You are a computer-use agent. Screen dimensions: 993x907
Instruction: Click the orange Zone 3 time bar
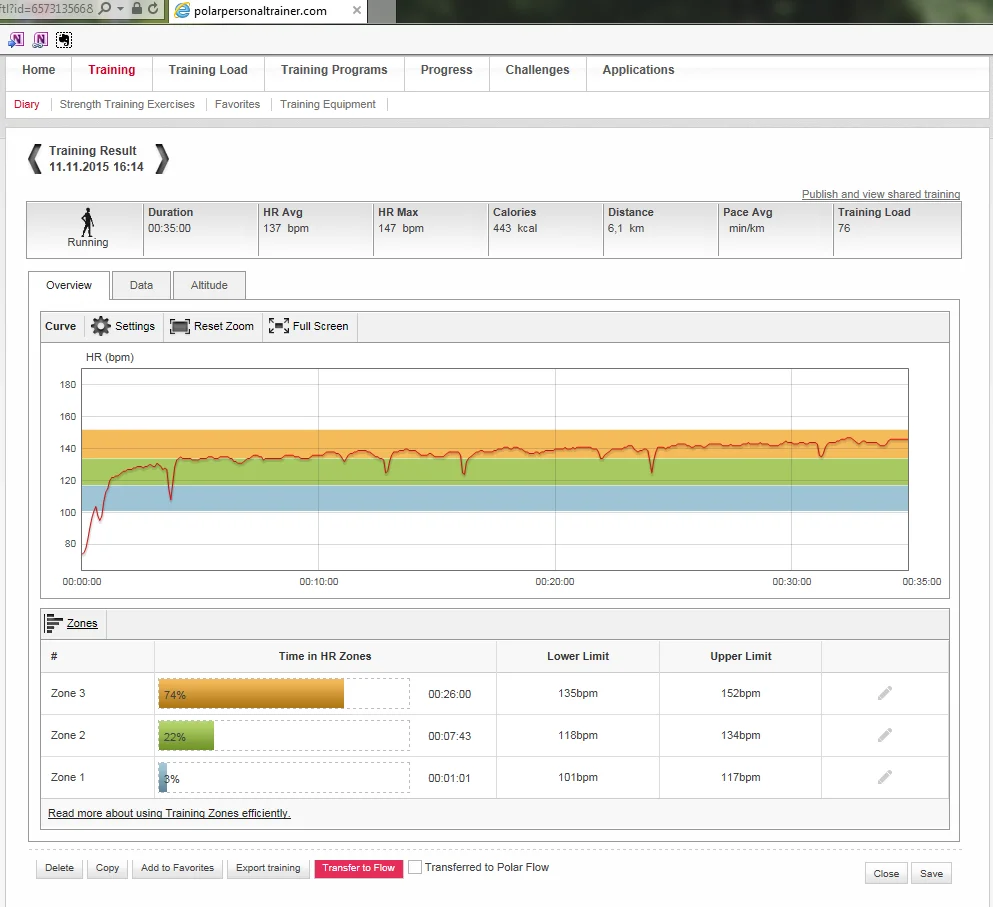[x=251, y=693]
